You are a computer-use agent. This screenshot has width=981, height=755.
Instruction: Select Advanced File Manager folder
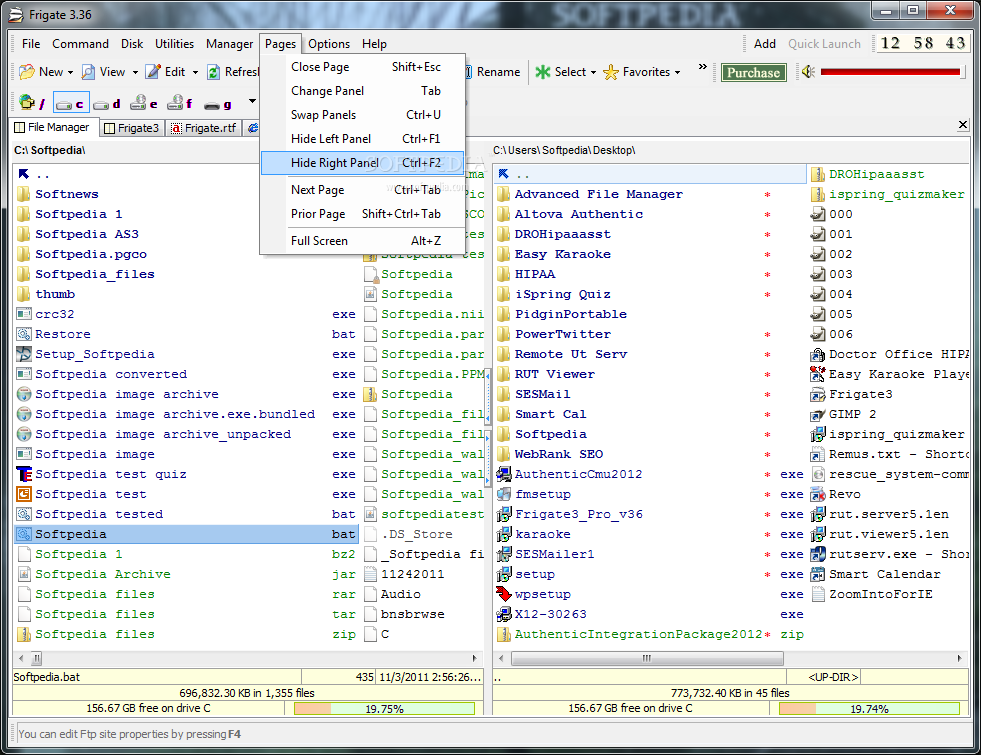click(599, 194)
